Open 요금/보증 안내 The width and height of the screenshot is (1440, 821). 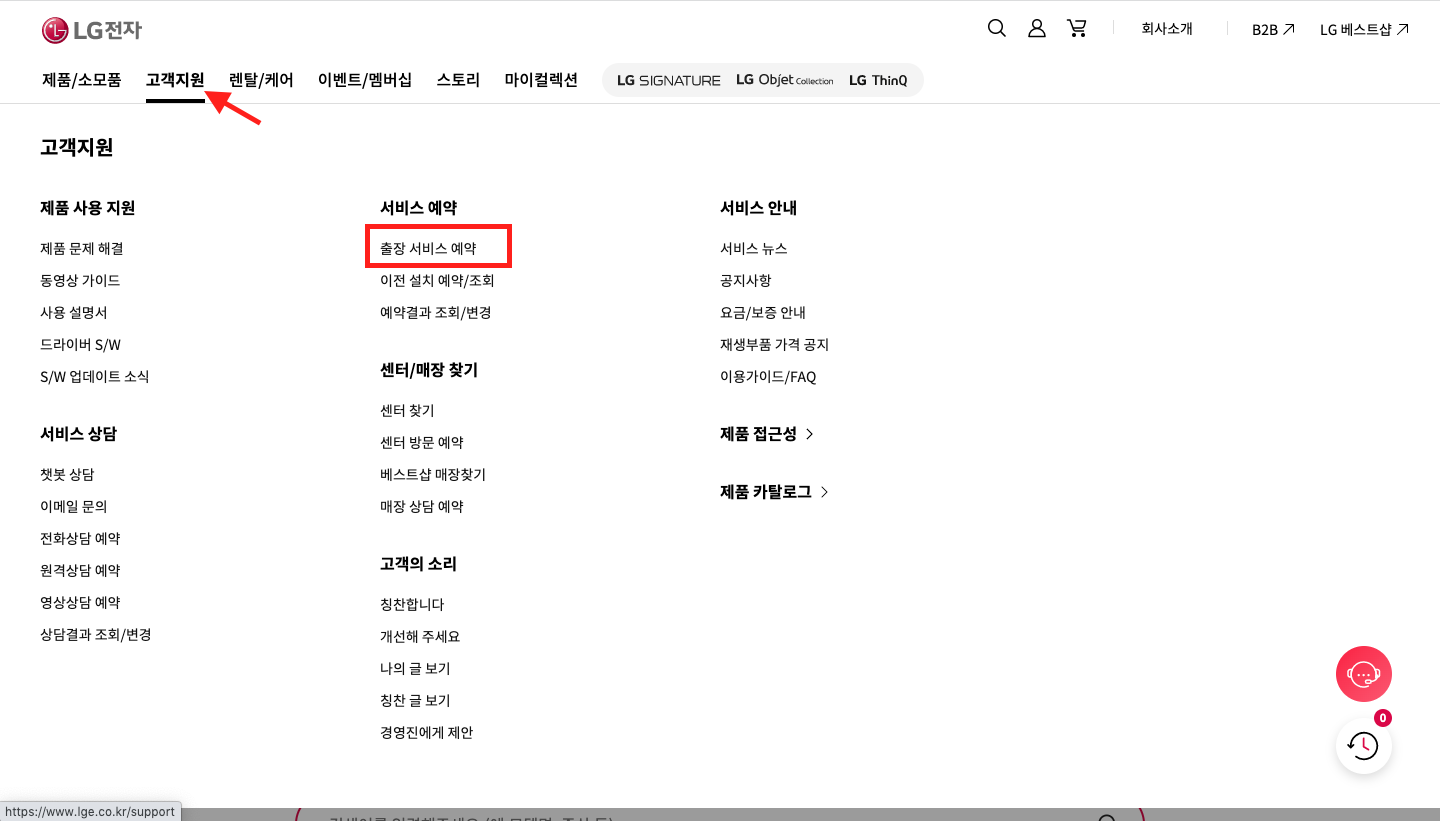[763, 312]
